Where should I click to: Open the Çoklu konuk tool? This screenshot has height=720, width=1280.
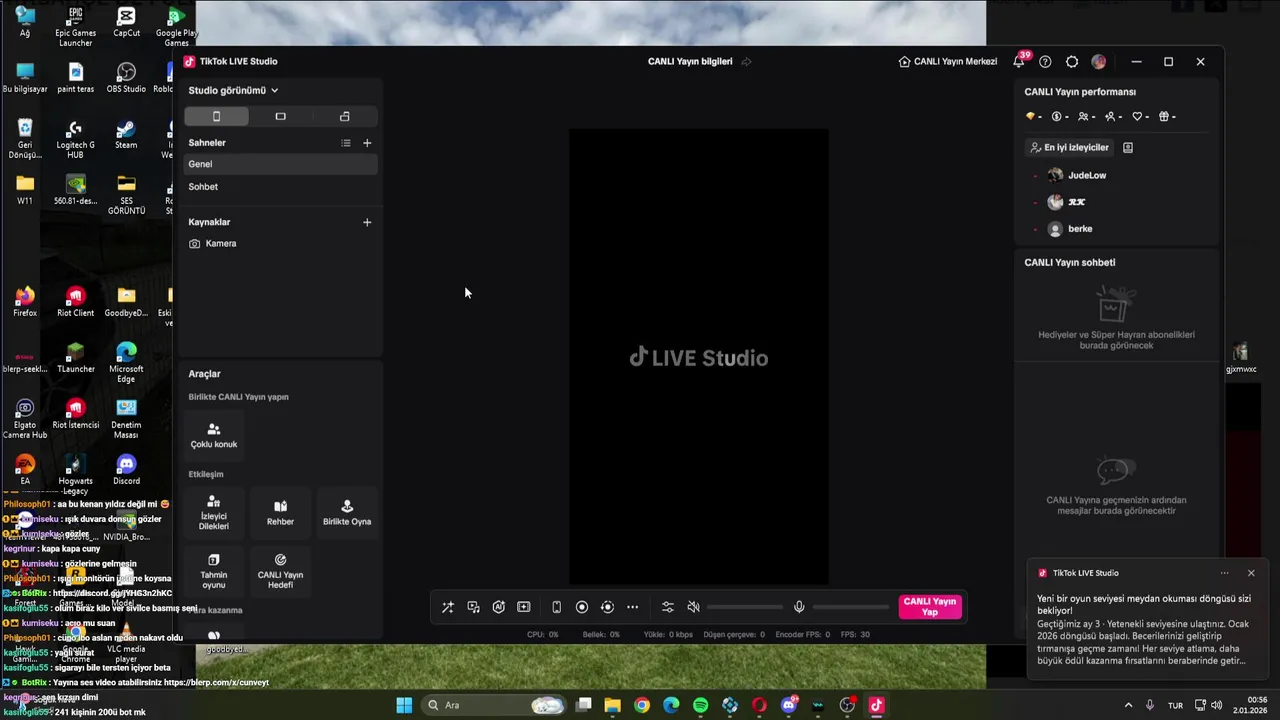click(214, 435)
